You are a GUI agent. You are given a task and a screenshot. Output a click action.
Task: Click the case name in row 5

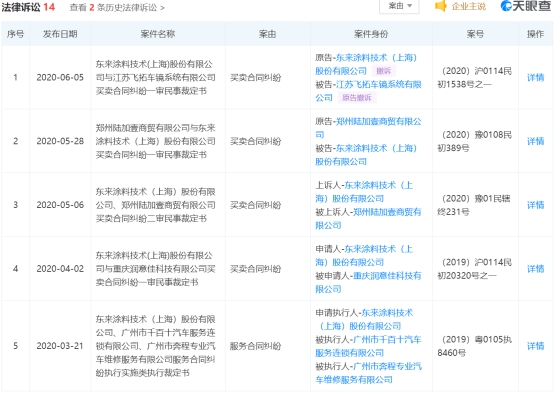click(155, 346)
